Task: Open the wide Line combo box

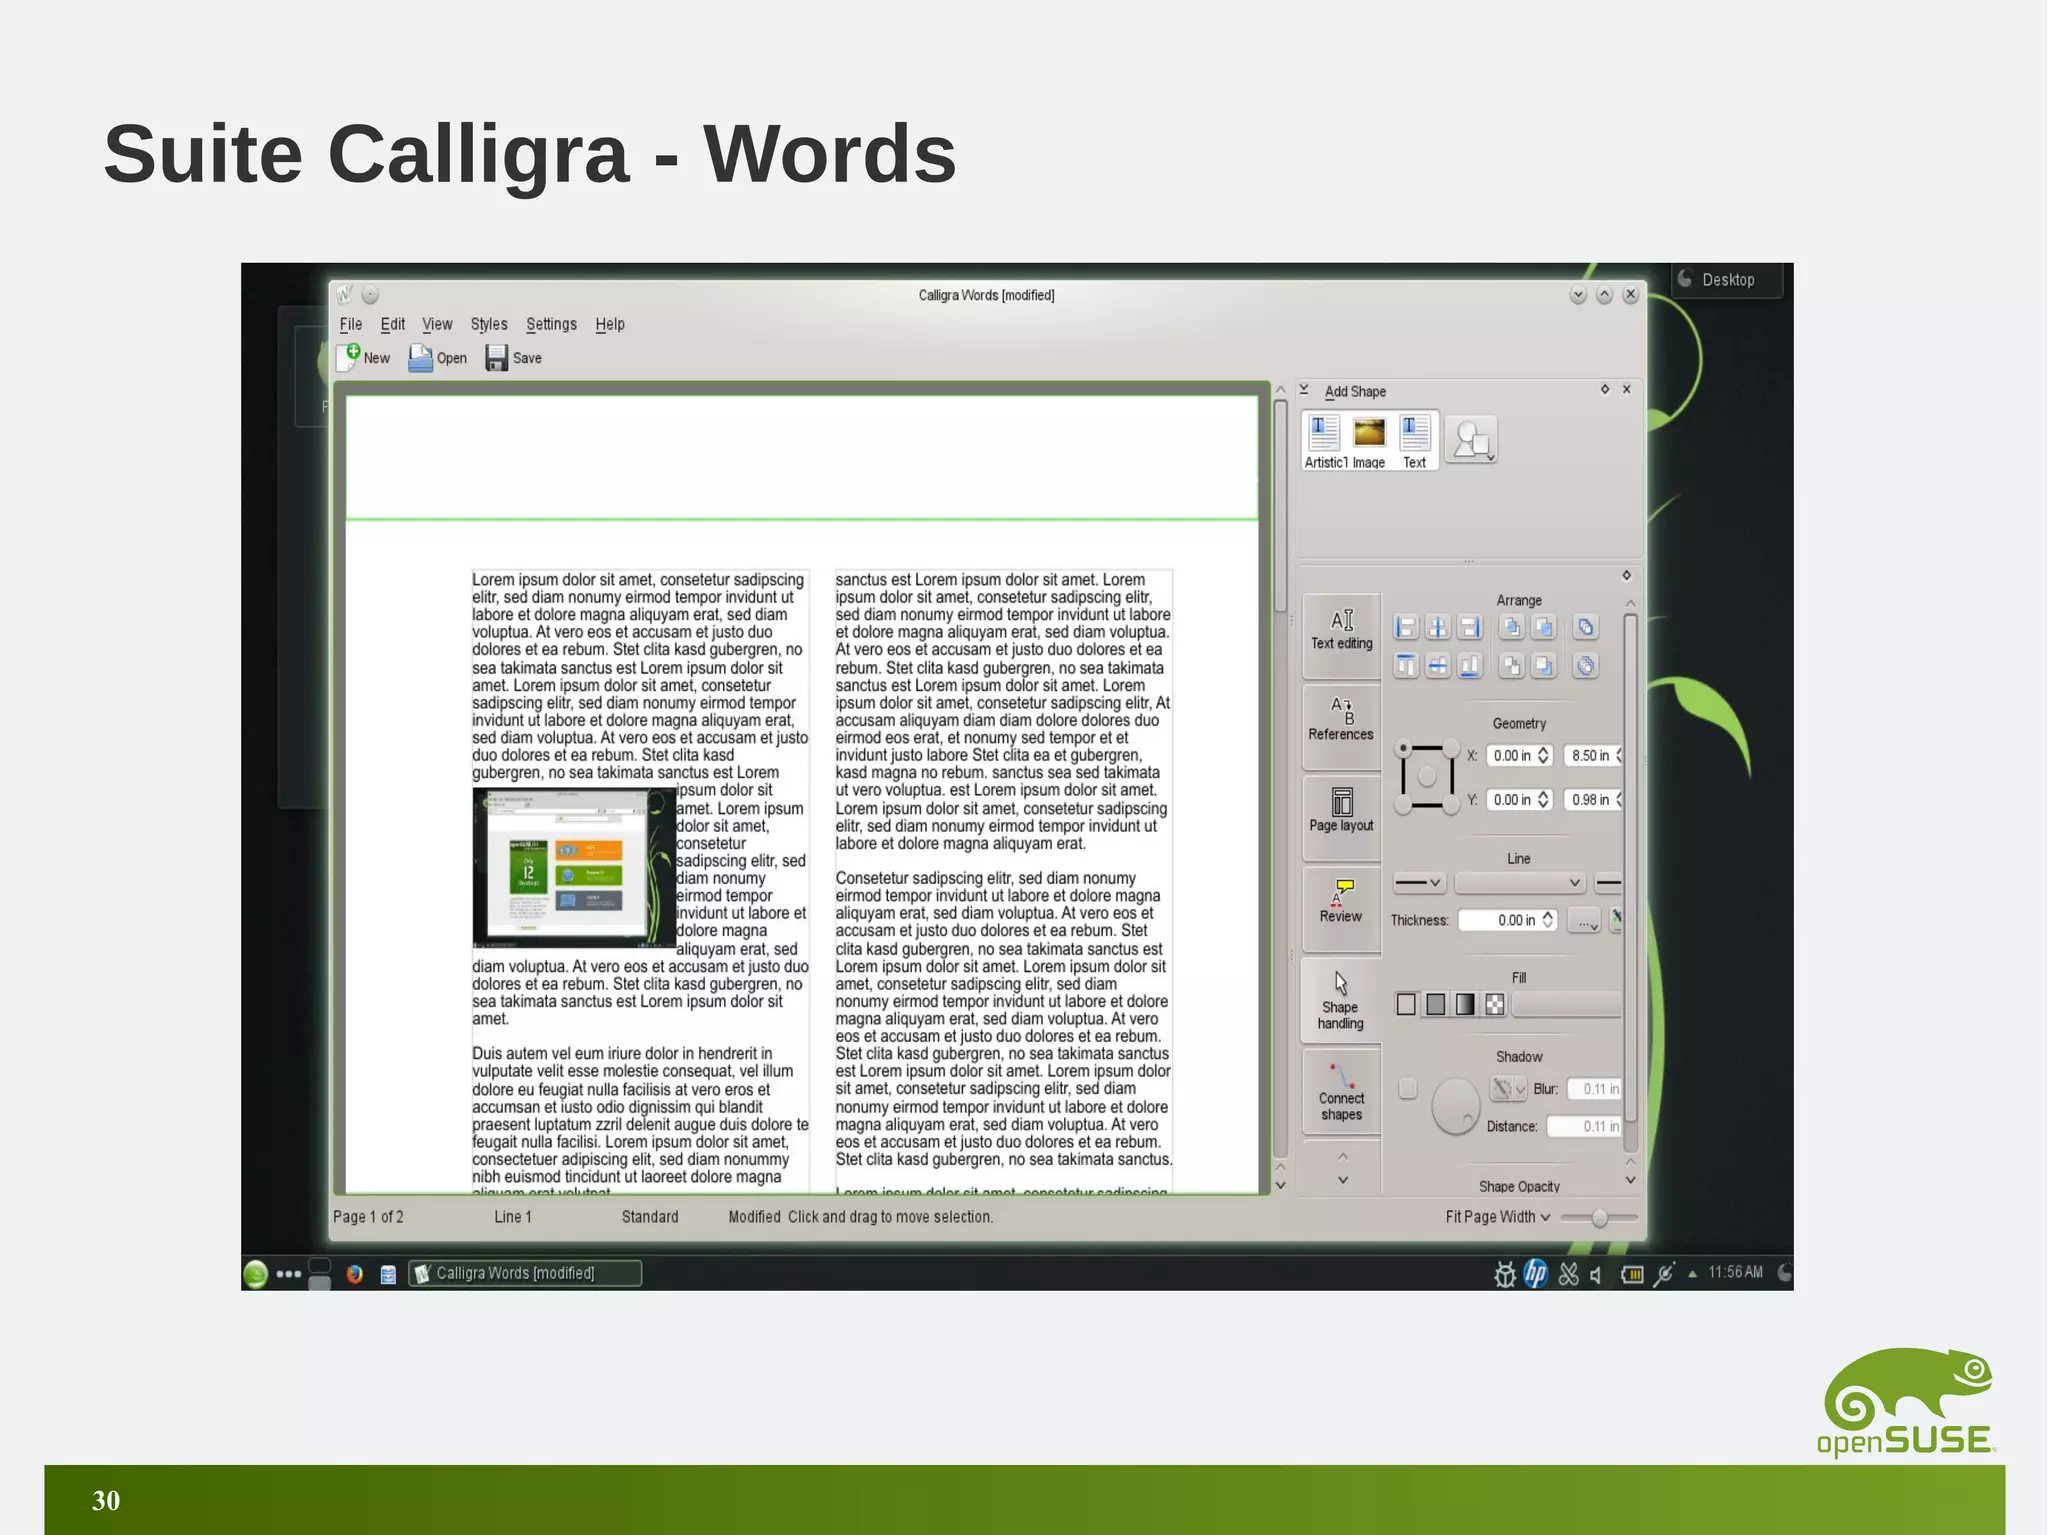Action: 1520,883
